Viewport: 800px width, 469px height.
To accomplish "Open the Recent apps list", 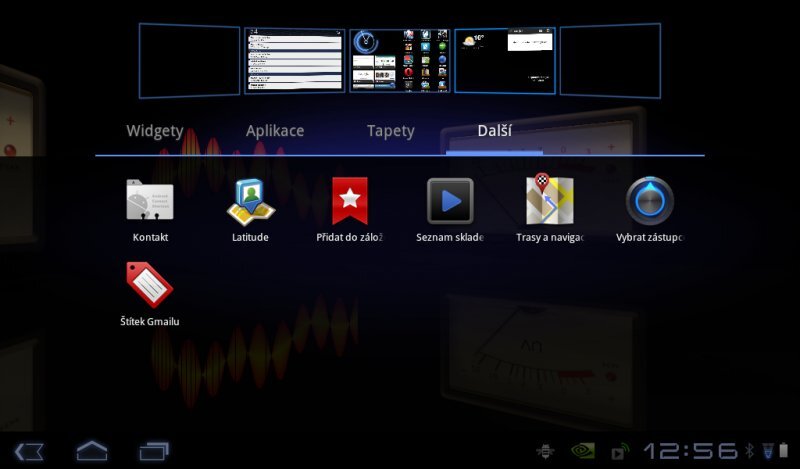I will coord(154,452).
